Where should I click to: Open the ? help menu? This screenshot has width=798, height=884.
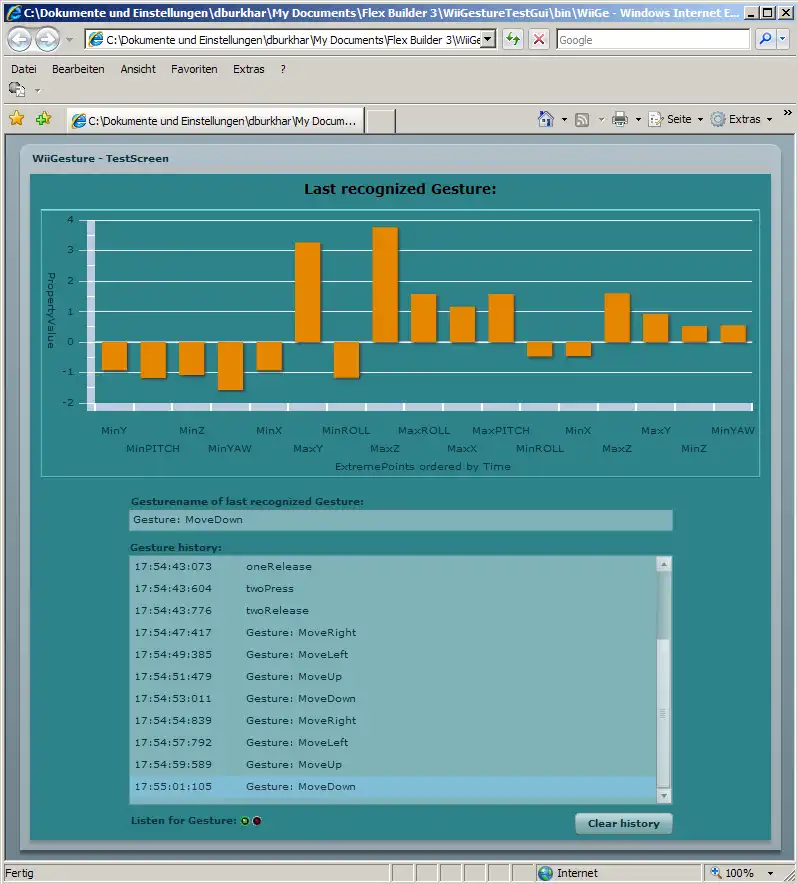click(283, 69)
